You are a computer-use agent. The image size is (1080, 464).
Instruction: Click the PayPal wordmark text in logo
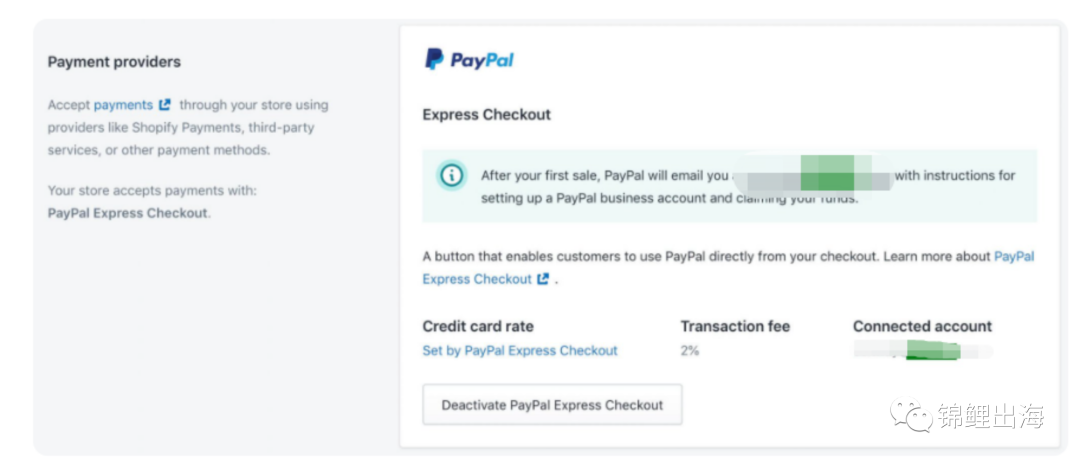point(482,61)
